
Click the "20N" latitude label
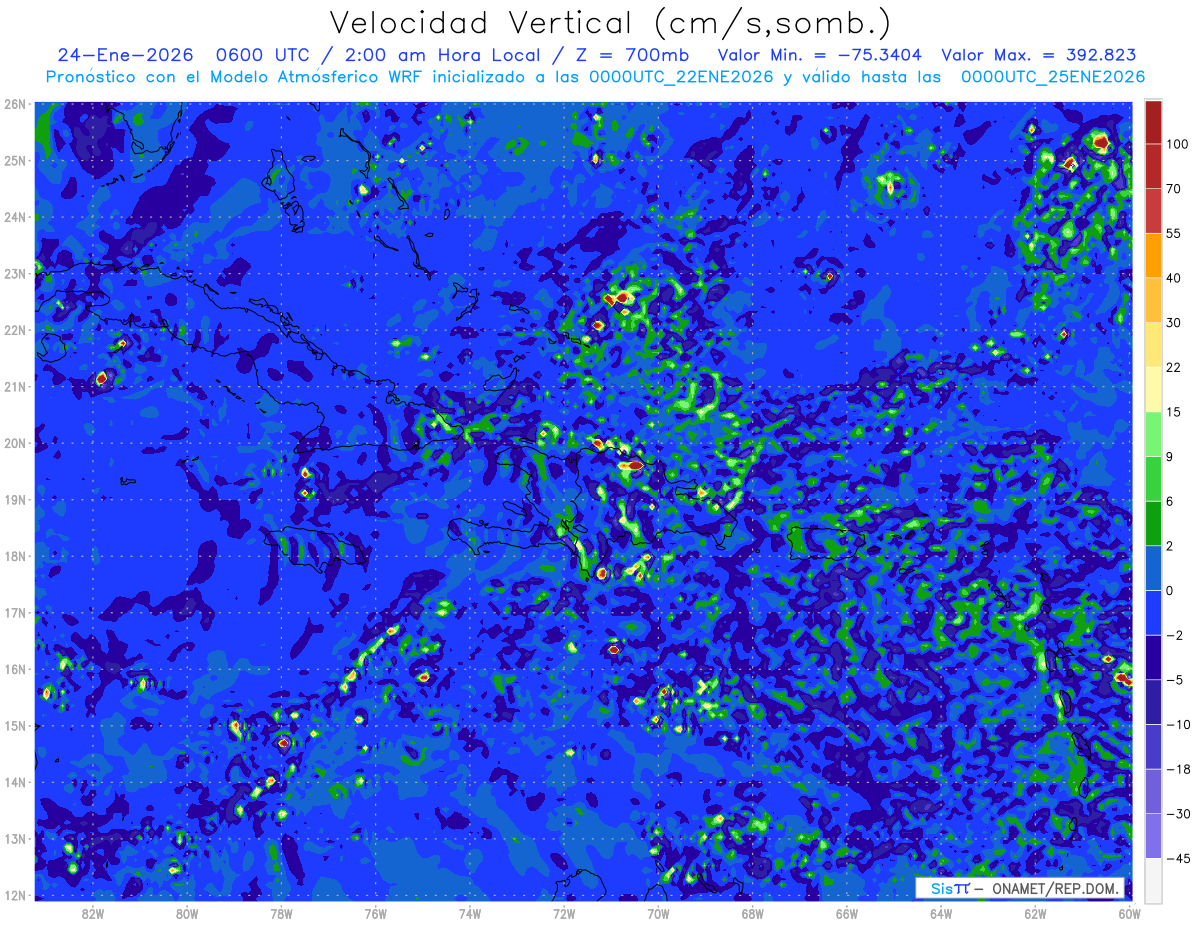pyautogui.click(x=15, y=443)
